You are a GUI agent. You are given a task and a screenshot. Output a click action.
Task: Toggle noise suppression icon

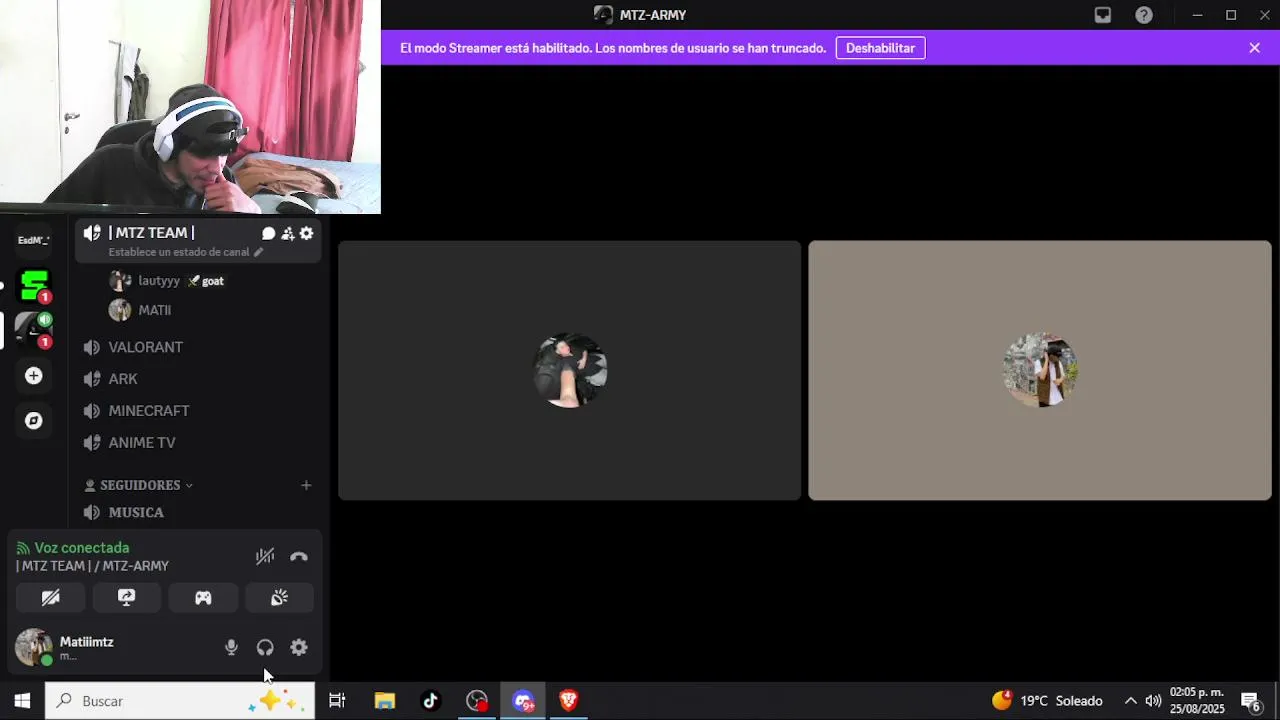[x=265, y=556]
